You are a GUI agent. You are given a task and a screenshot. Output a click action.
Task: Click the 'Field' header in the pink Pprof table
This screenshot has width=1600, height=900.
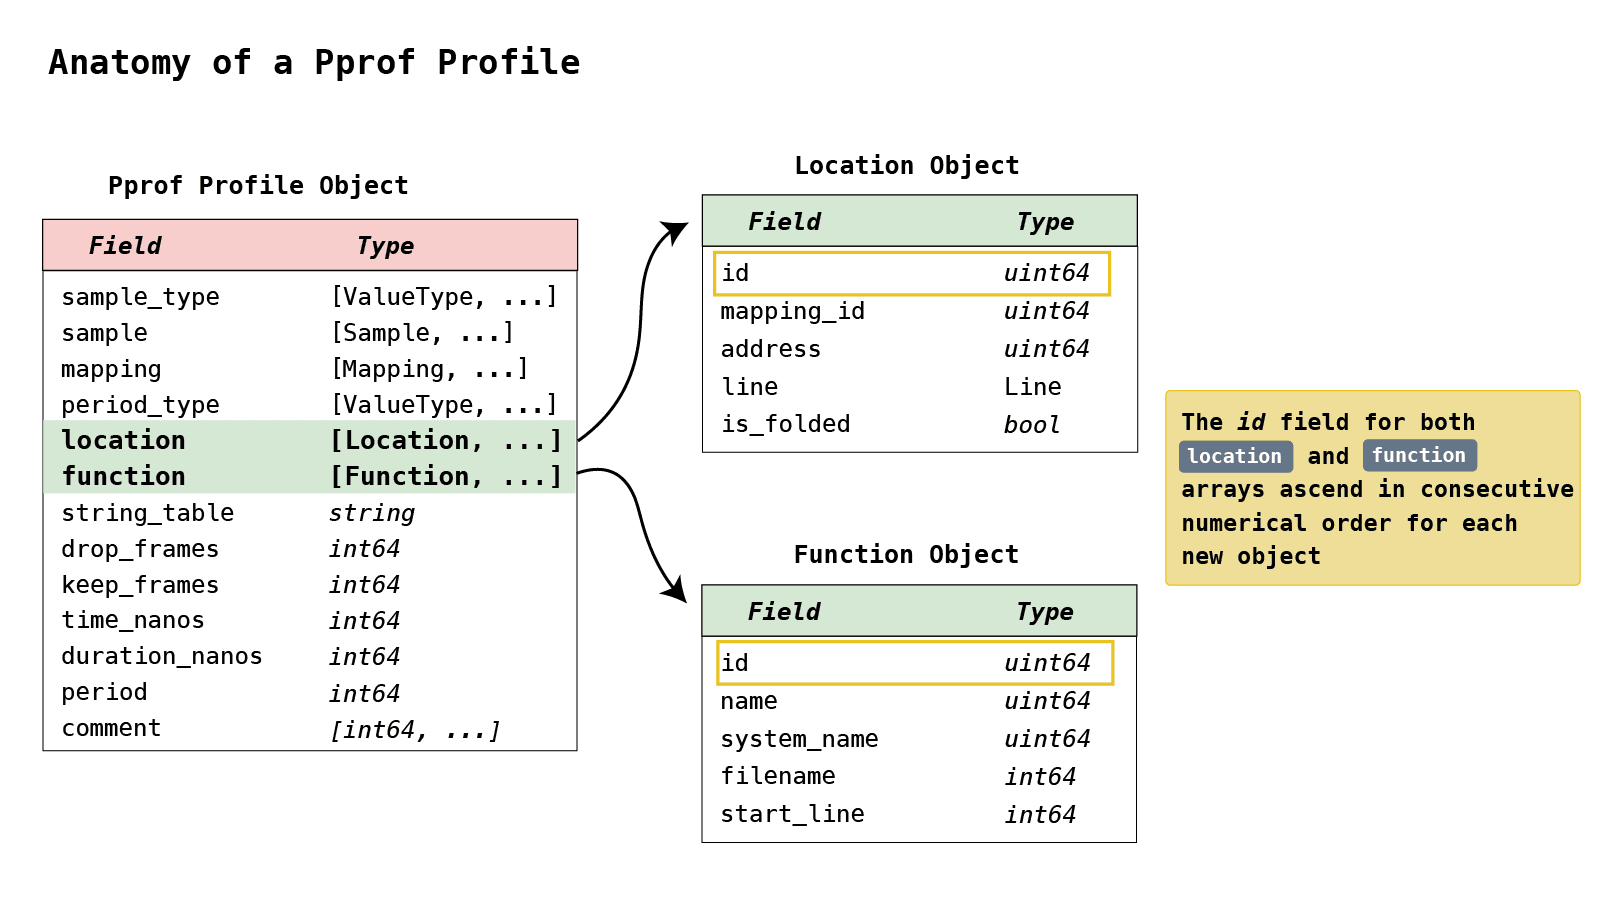[x=125, y=246]
